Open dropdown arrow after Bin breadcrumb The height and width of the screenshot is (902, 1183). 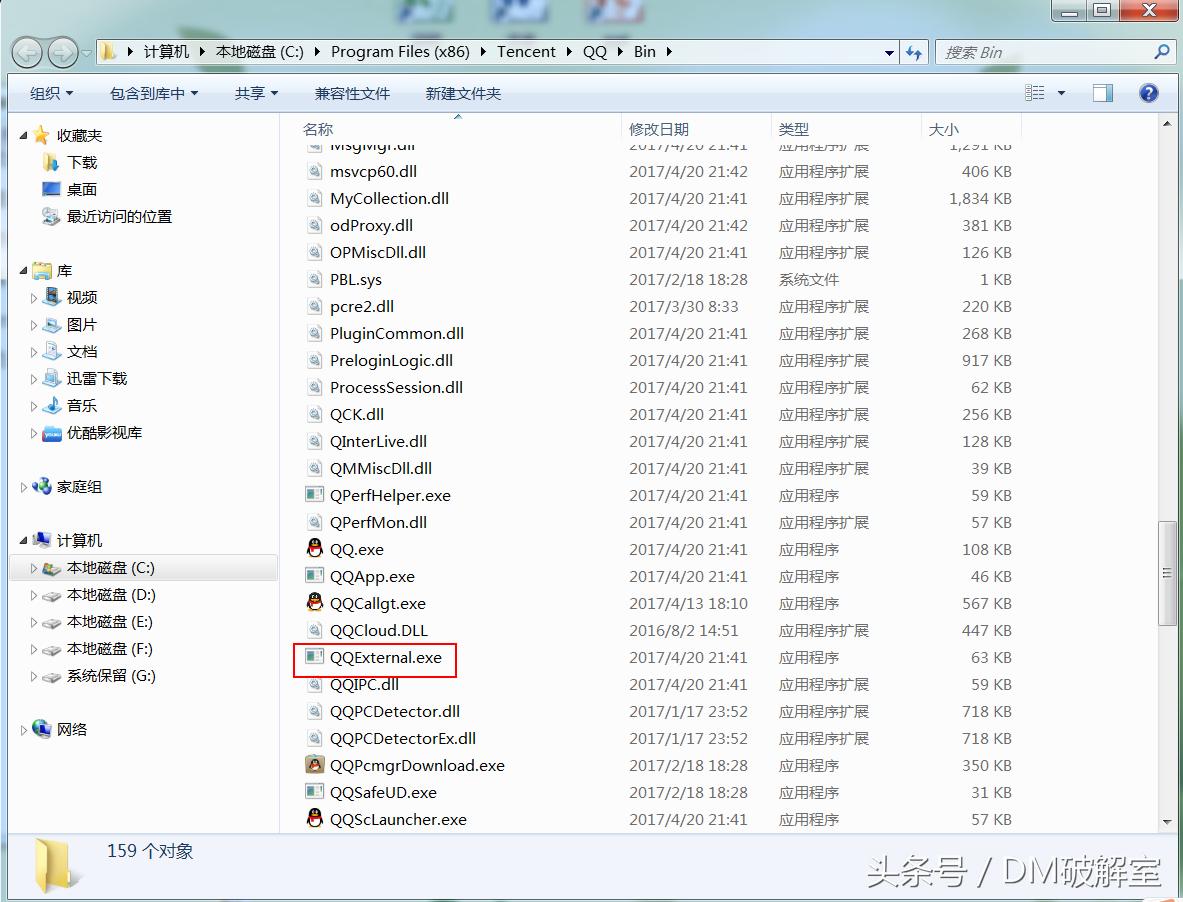pyautogui.click(x=668, y=52)
